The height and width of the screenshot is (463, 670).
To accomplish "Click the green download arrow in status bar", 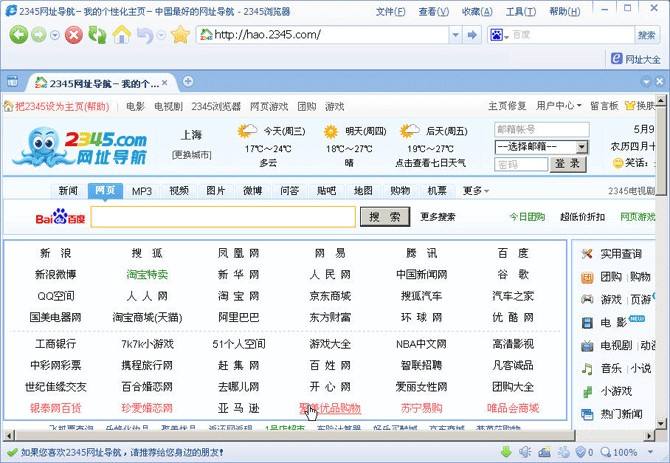I will coord(506,451).
